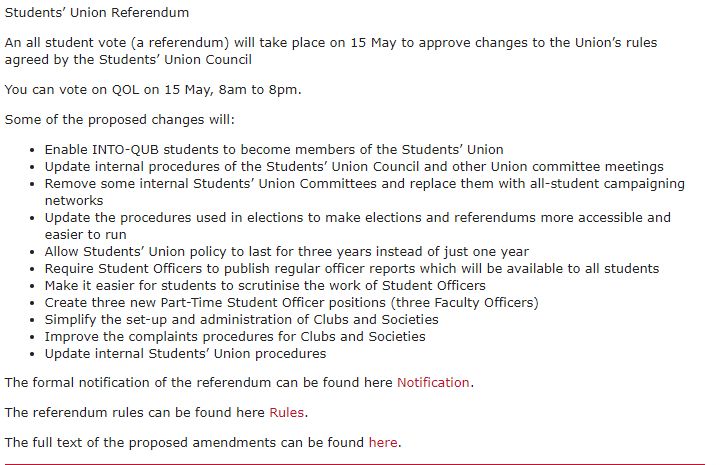725x465 pixels.
Task: Click 'Update internal Students' Union procedures' bullet
Action: tap(185, 354)
